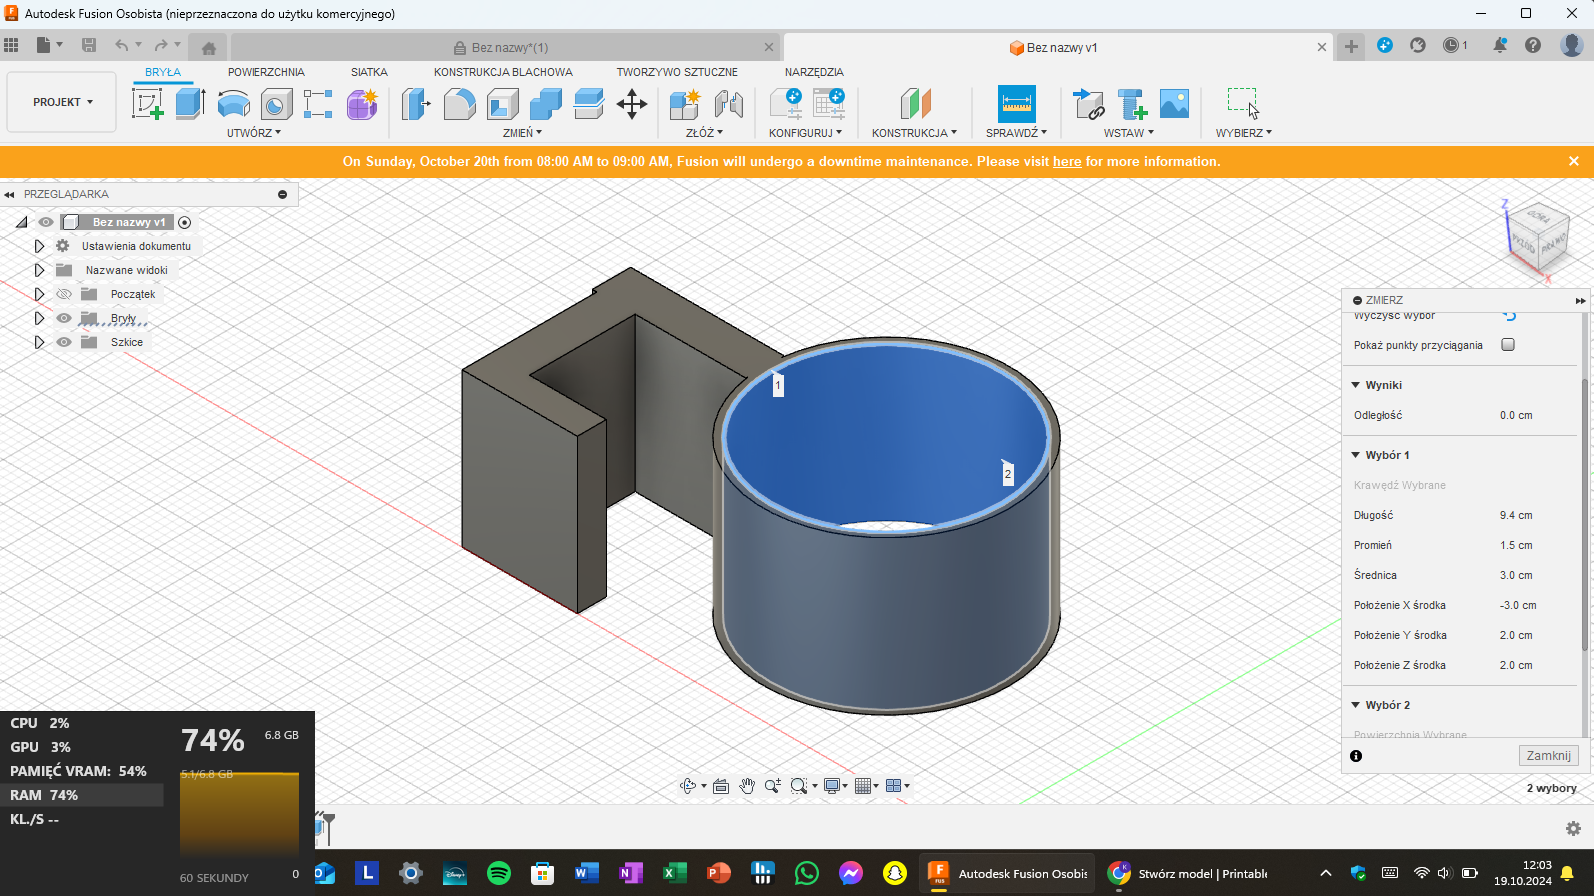Open the notifications bell icon
The image size is (1594, 896).
click(1500, 45)
